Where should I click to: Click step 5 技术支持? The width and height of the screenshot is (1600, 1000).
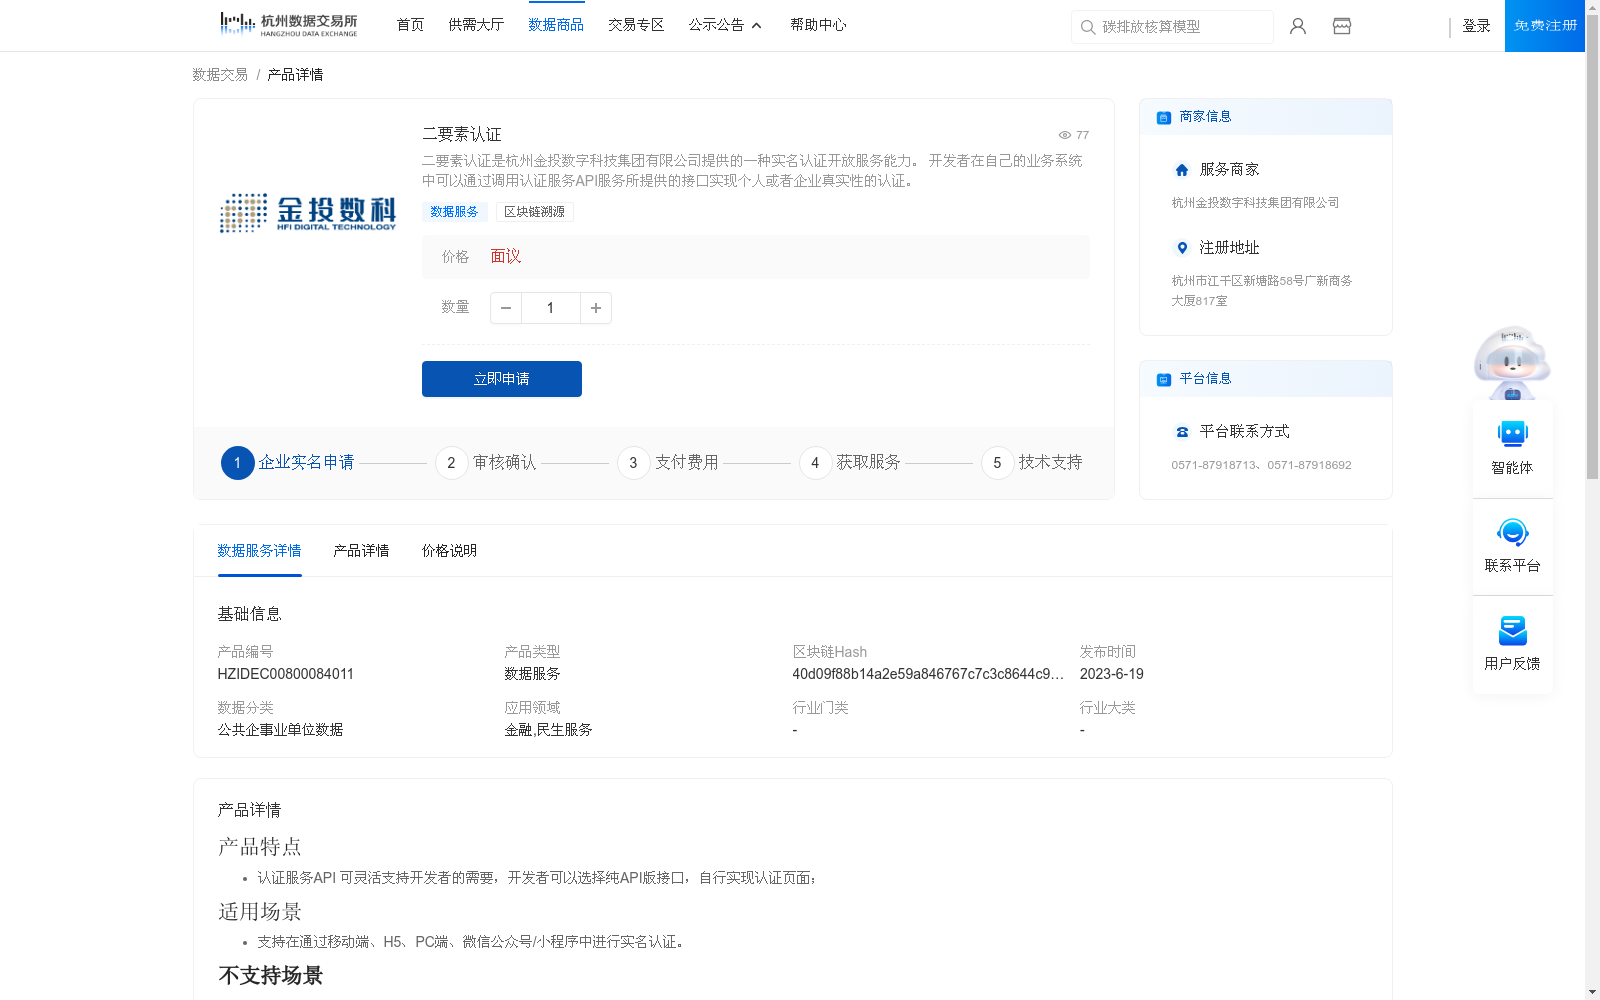point(1032,463)
